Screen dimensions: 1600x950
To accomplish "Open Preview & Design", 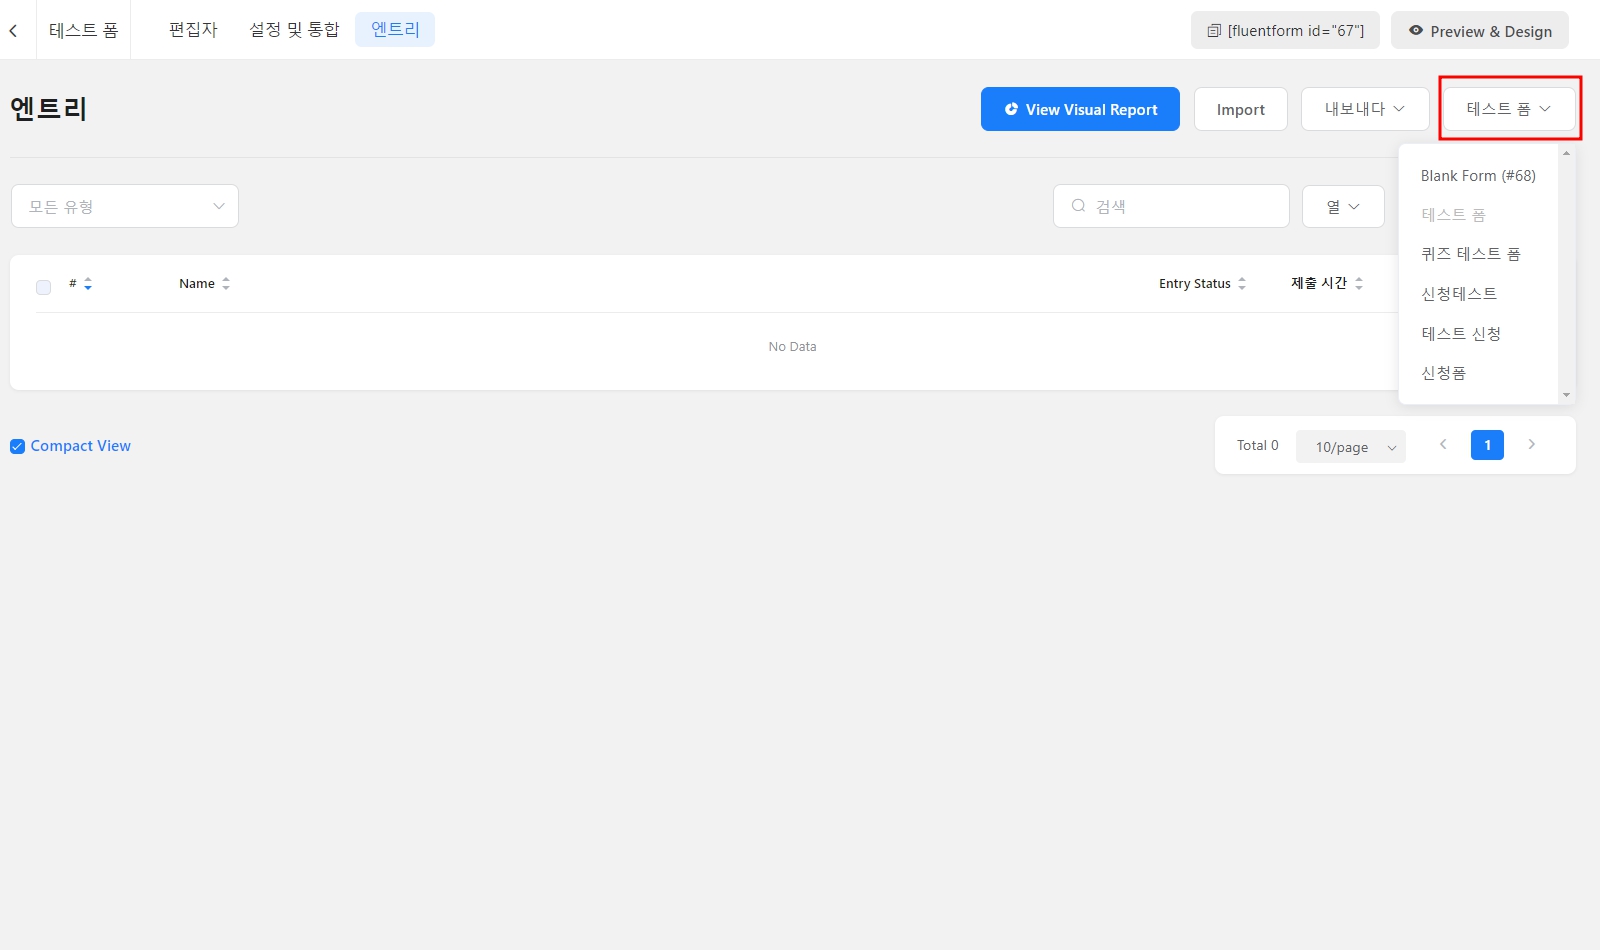I will pyautogui.click(x=1480, y=31).
